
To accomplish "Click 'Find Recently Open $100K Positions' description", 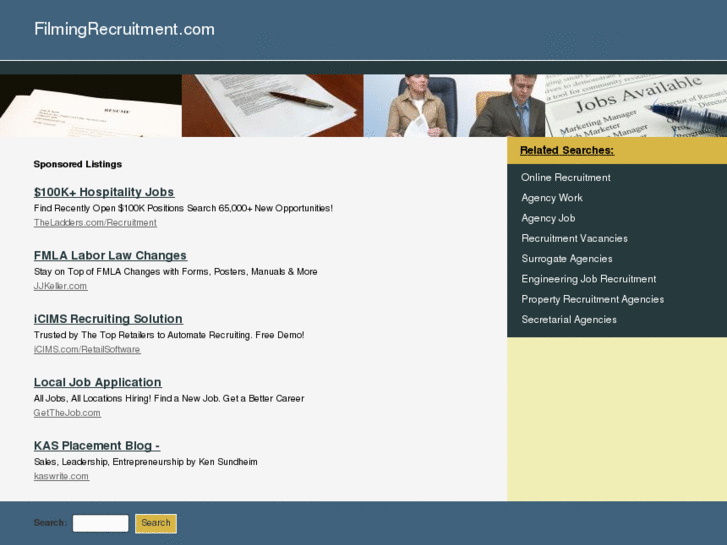I will [183, 208].
